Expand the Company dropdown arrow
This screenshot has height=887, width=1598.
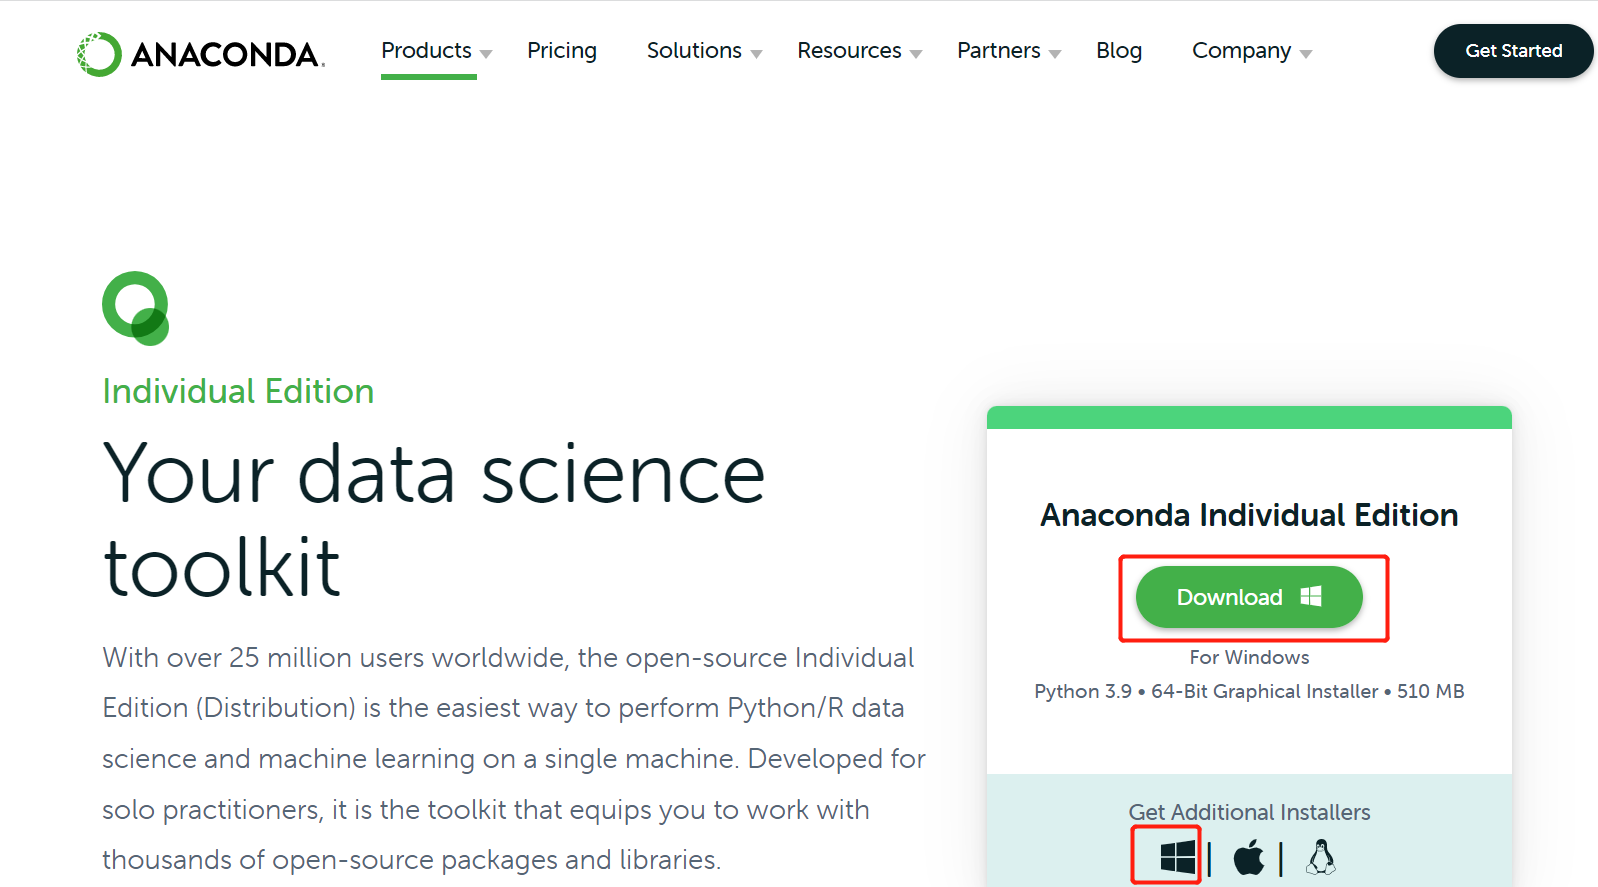1306,54
